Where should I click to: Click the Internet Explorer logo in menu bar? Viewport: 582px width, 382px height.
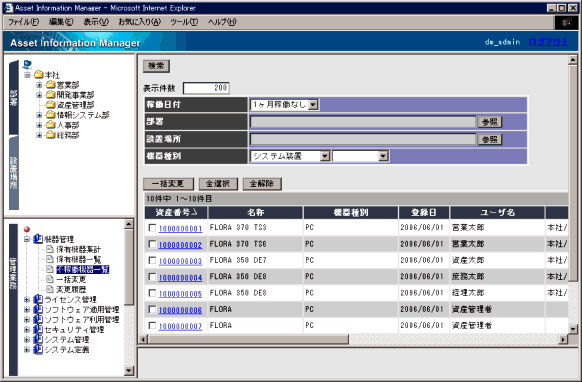(566, 23)
